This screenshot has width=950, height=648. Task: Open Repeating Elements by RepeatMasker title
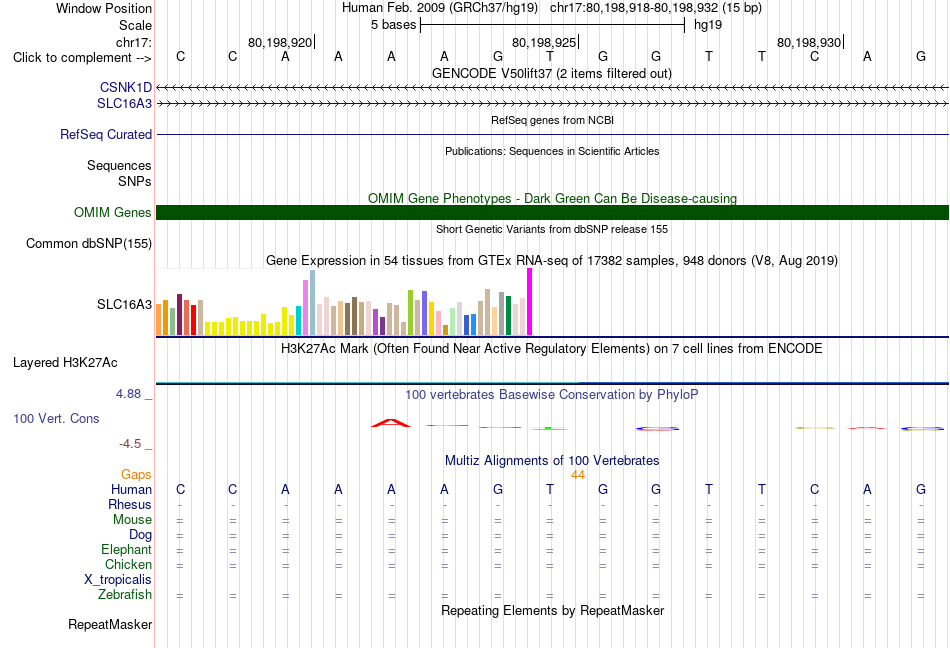click(x=552, y=610)
